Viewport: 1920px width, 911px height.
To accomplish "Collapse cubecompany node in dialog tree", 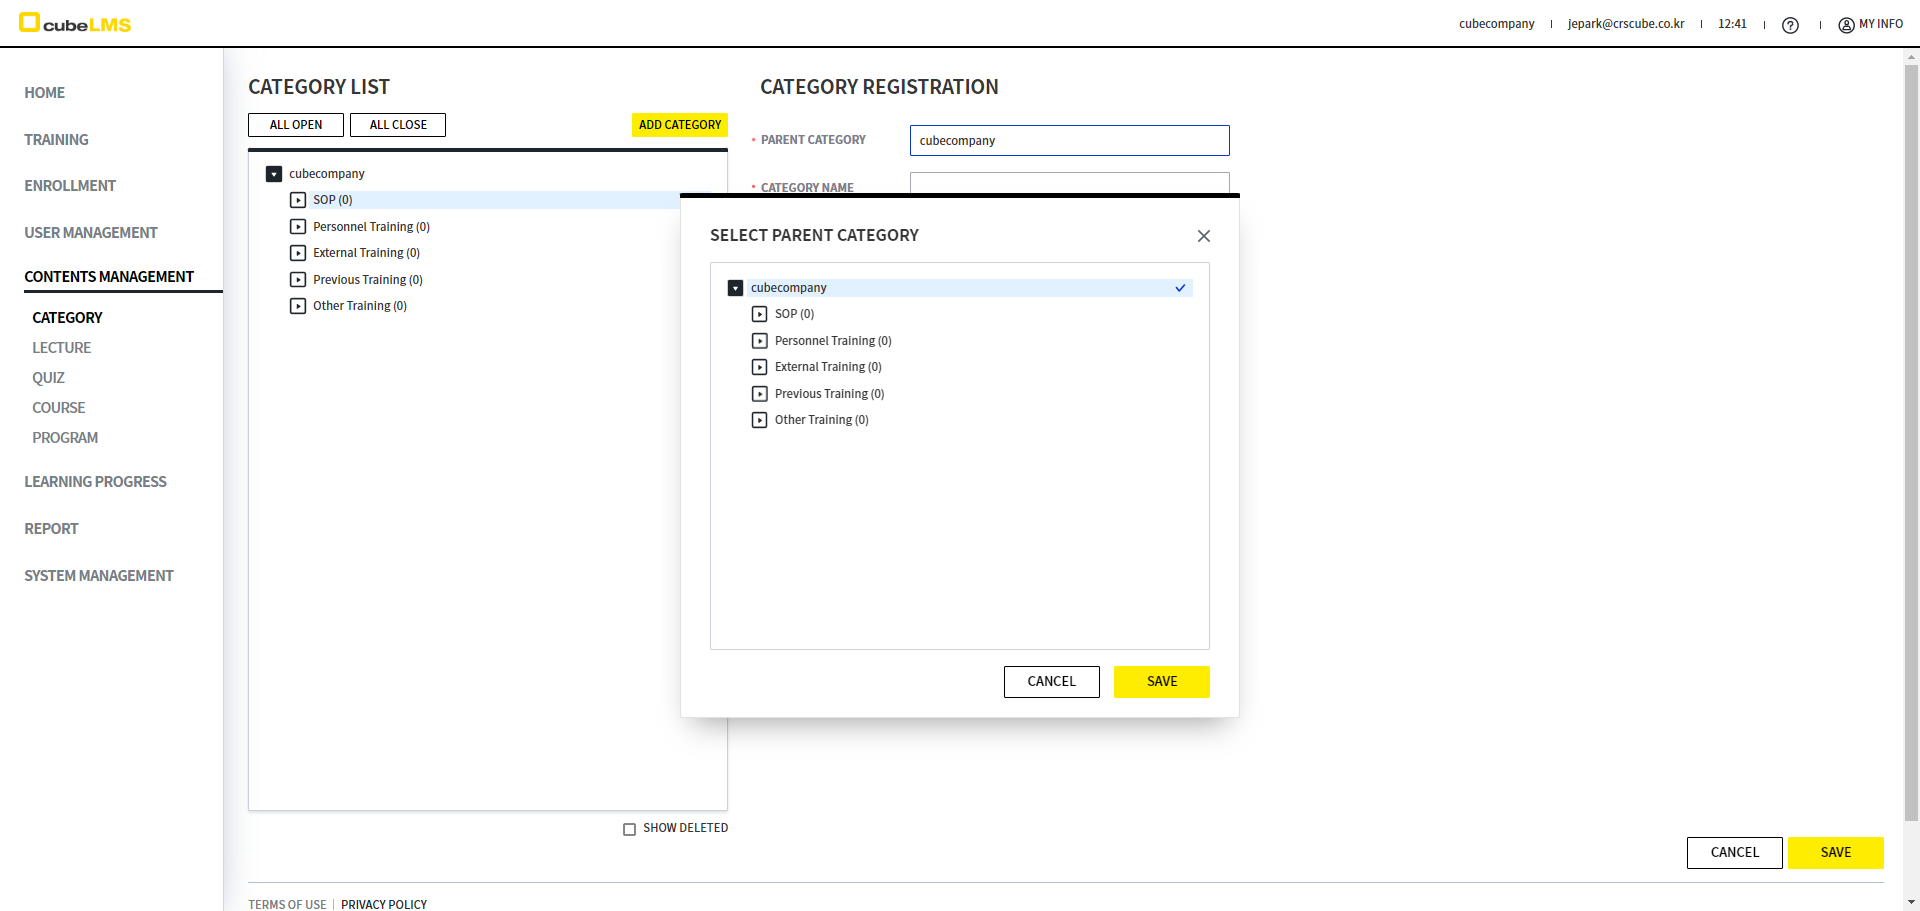I will click(736, 288).
